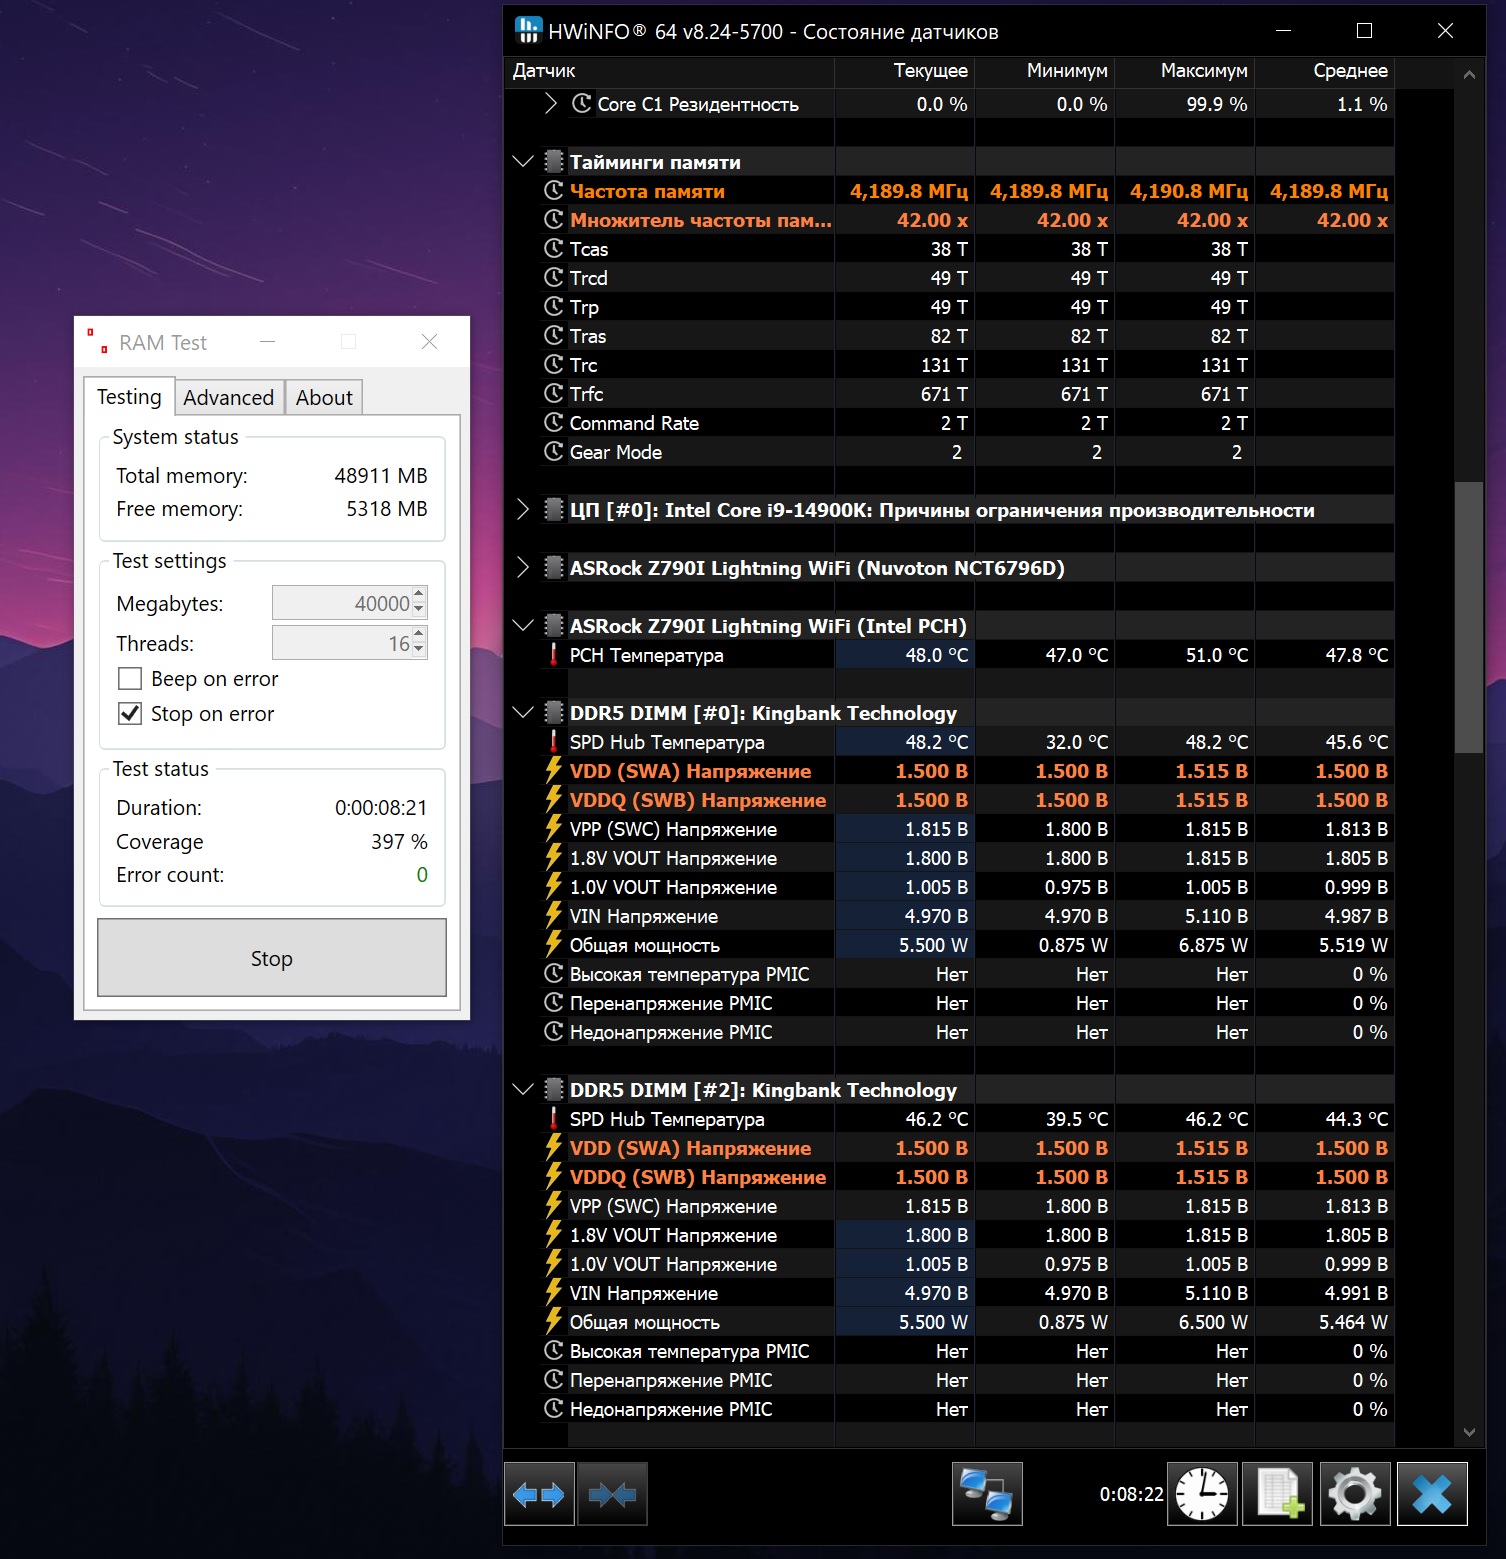Click the Error count value 0

point(422,875)
